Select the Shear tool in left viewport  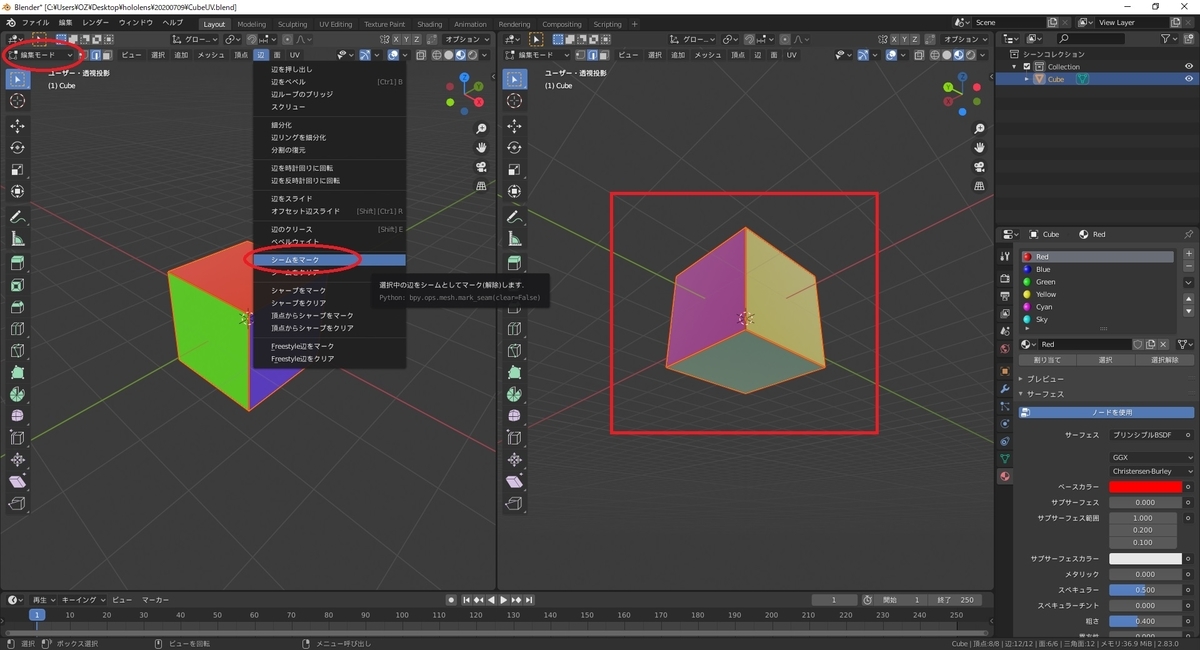[x=17, y=483]
